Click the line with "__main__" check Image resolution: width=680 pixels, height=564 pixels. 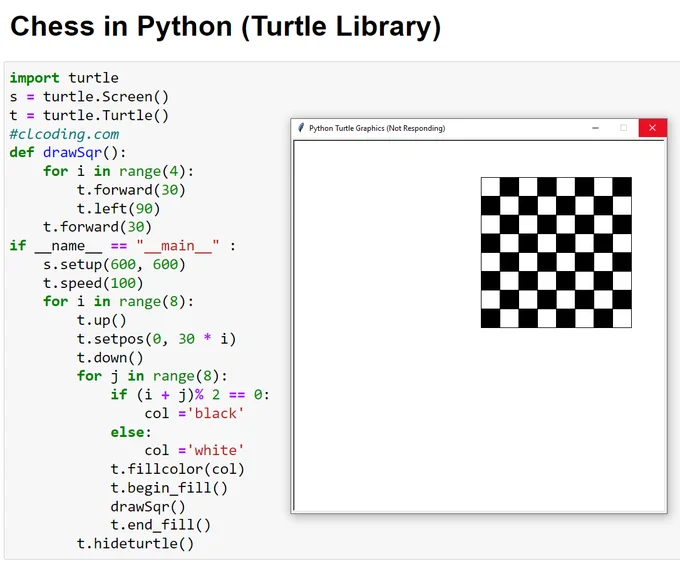point(123,246)
